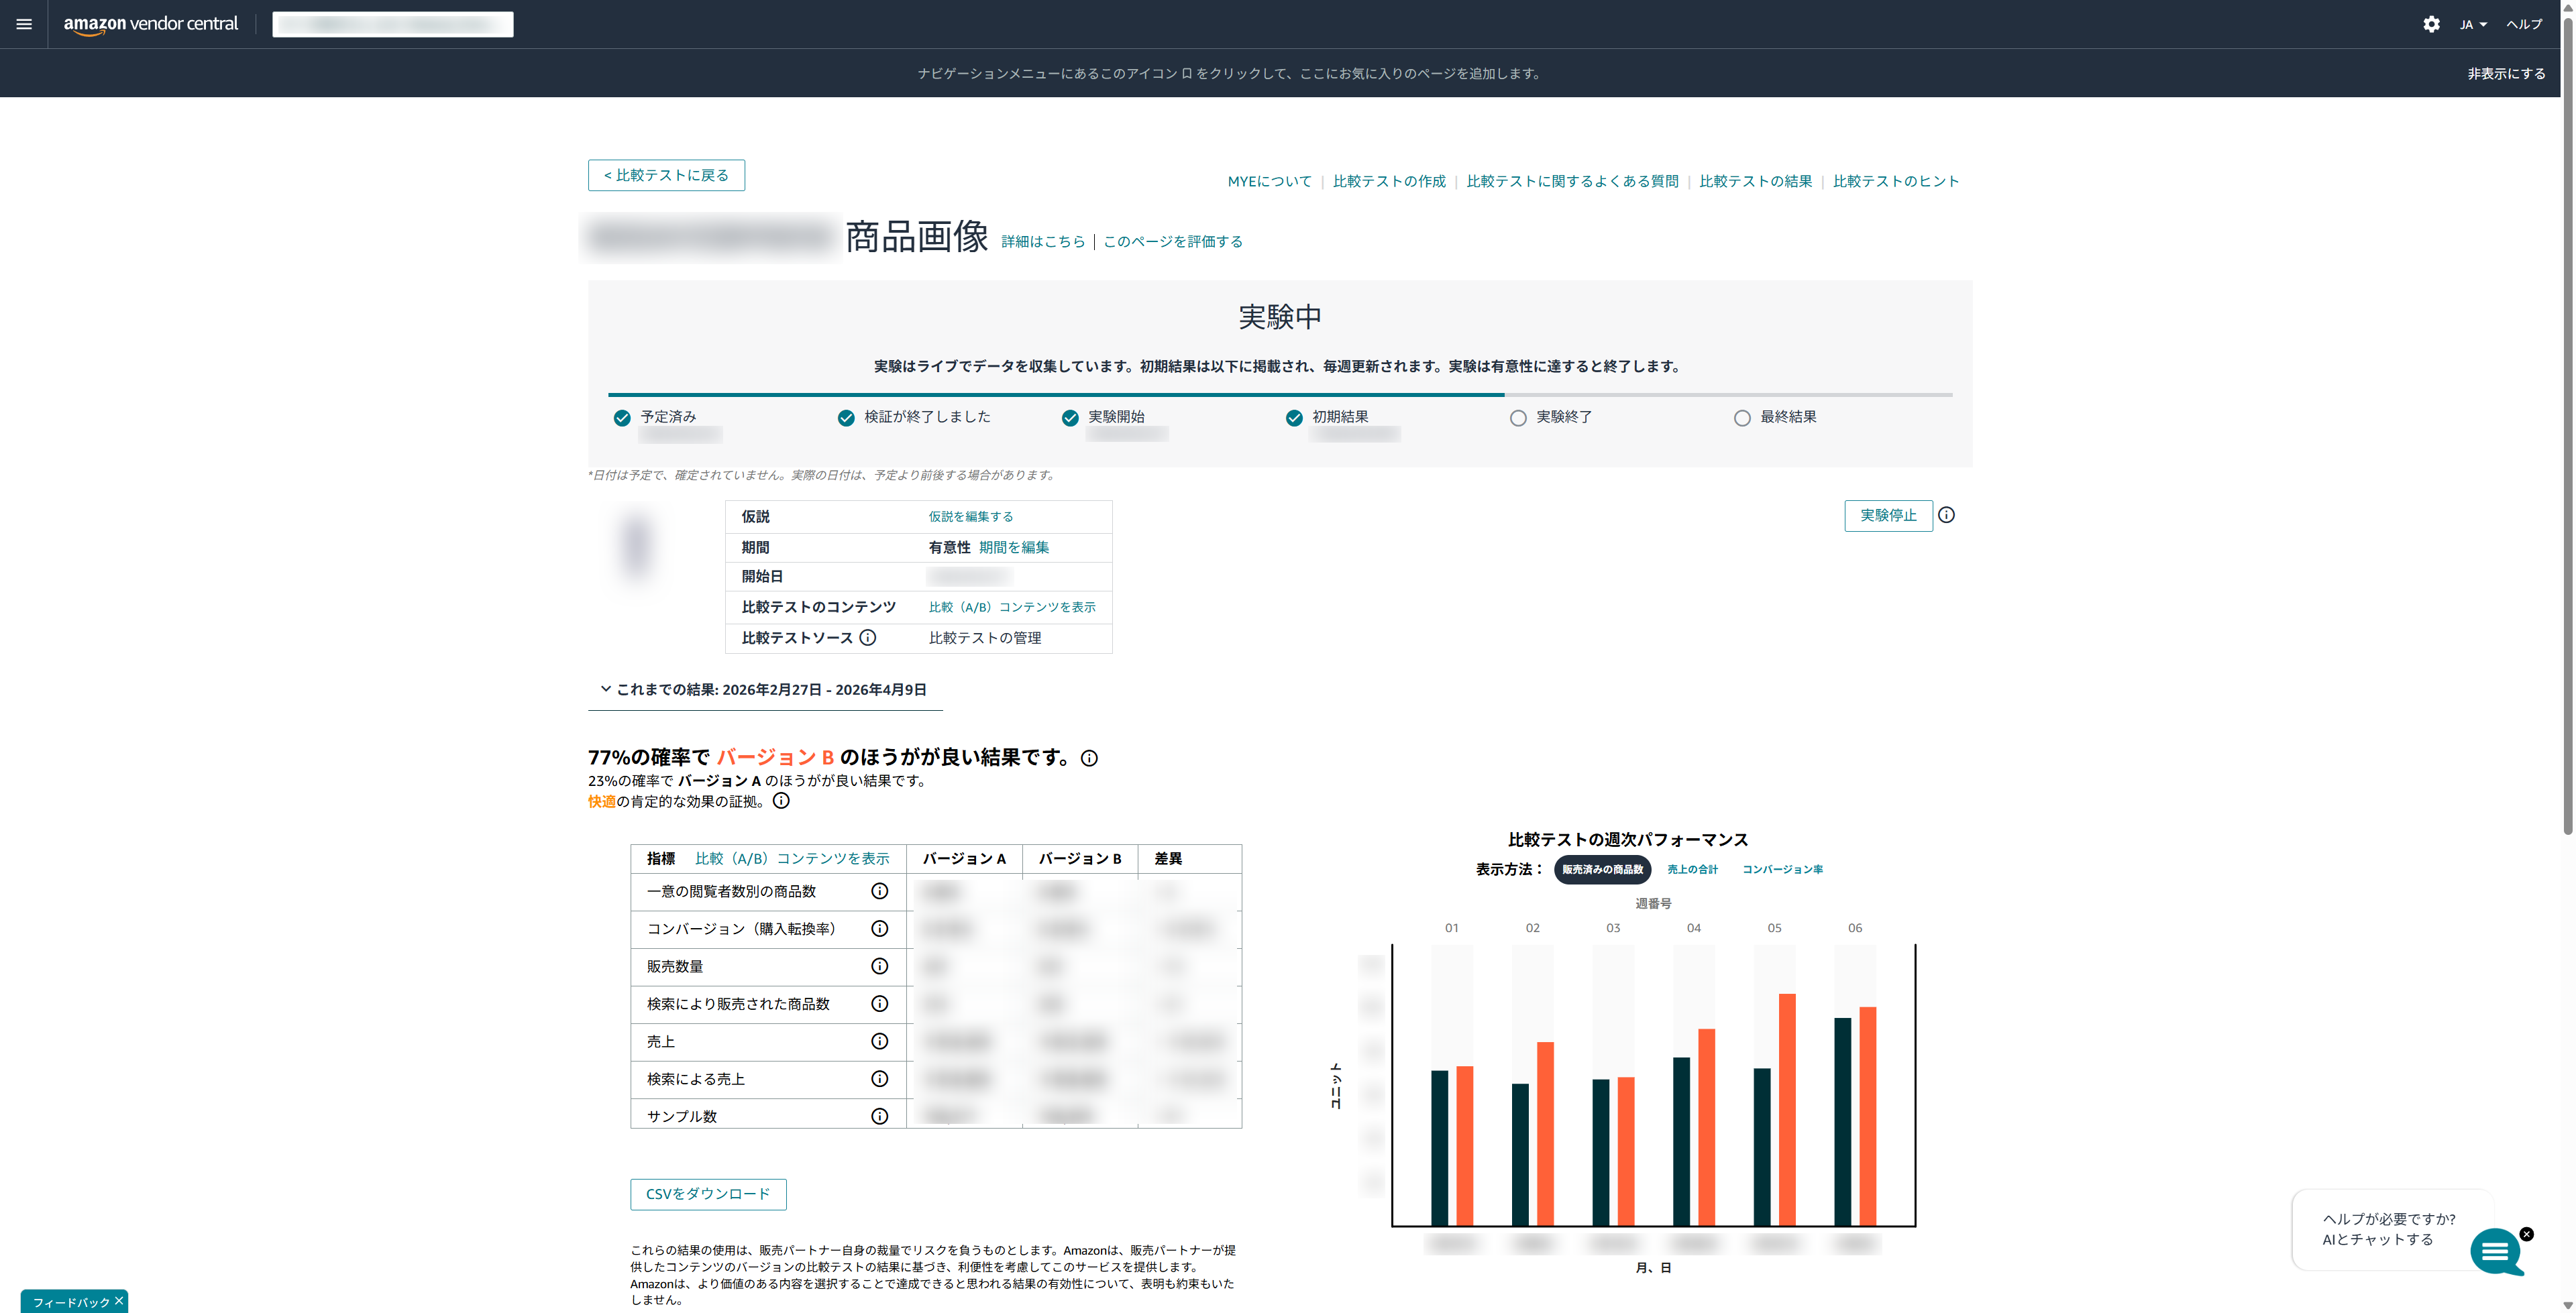Open the settings gear
The height and width of the screenshot is (1313, 2576).
point(2431,23)
